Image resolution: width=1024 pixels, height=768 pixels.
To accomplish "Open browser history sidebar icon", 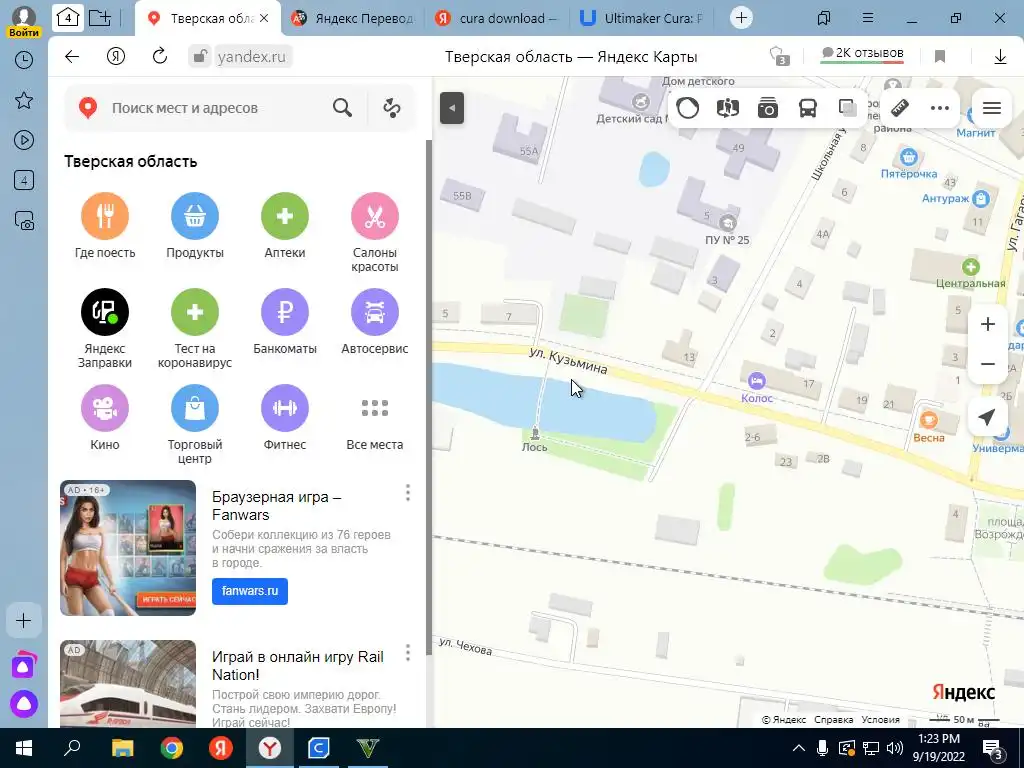I will click(24, 60).
